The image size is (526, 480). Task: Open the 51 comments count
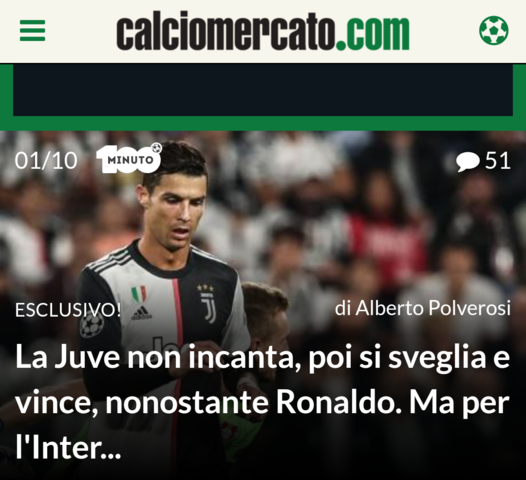click(x=498, y=161)
